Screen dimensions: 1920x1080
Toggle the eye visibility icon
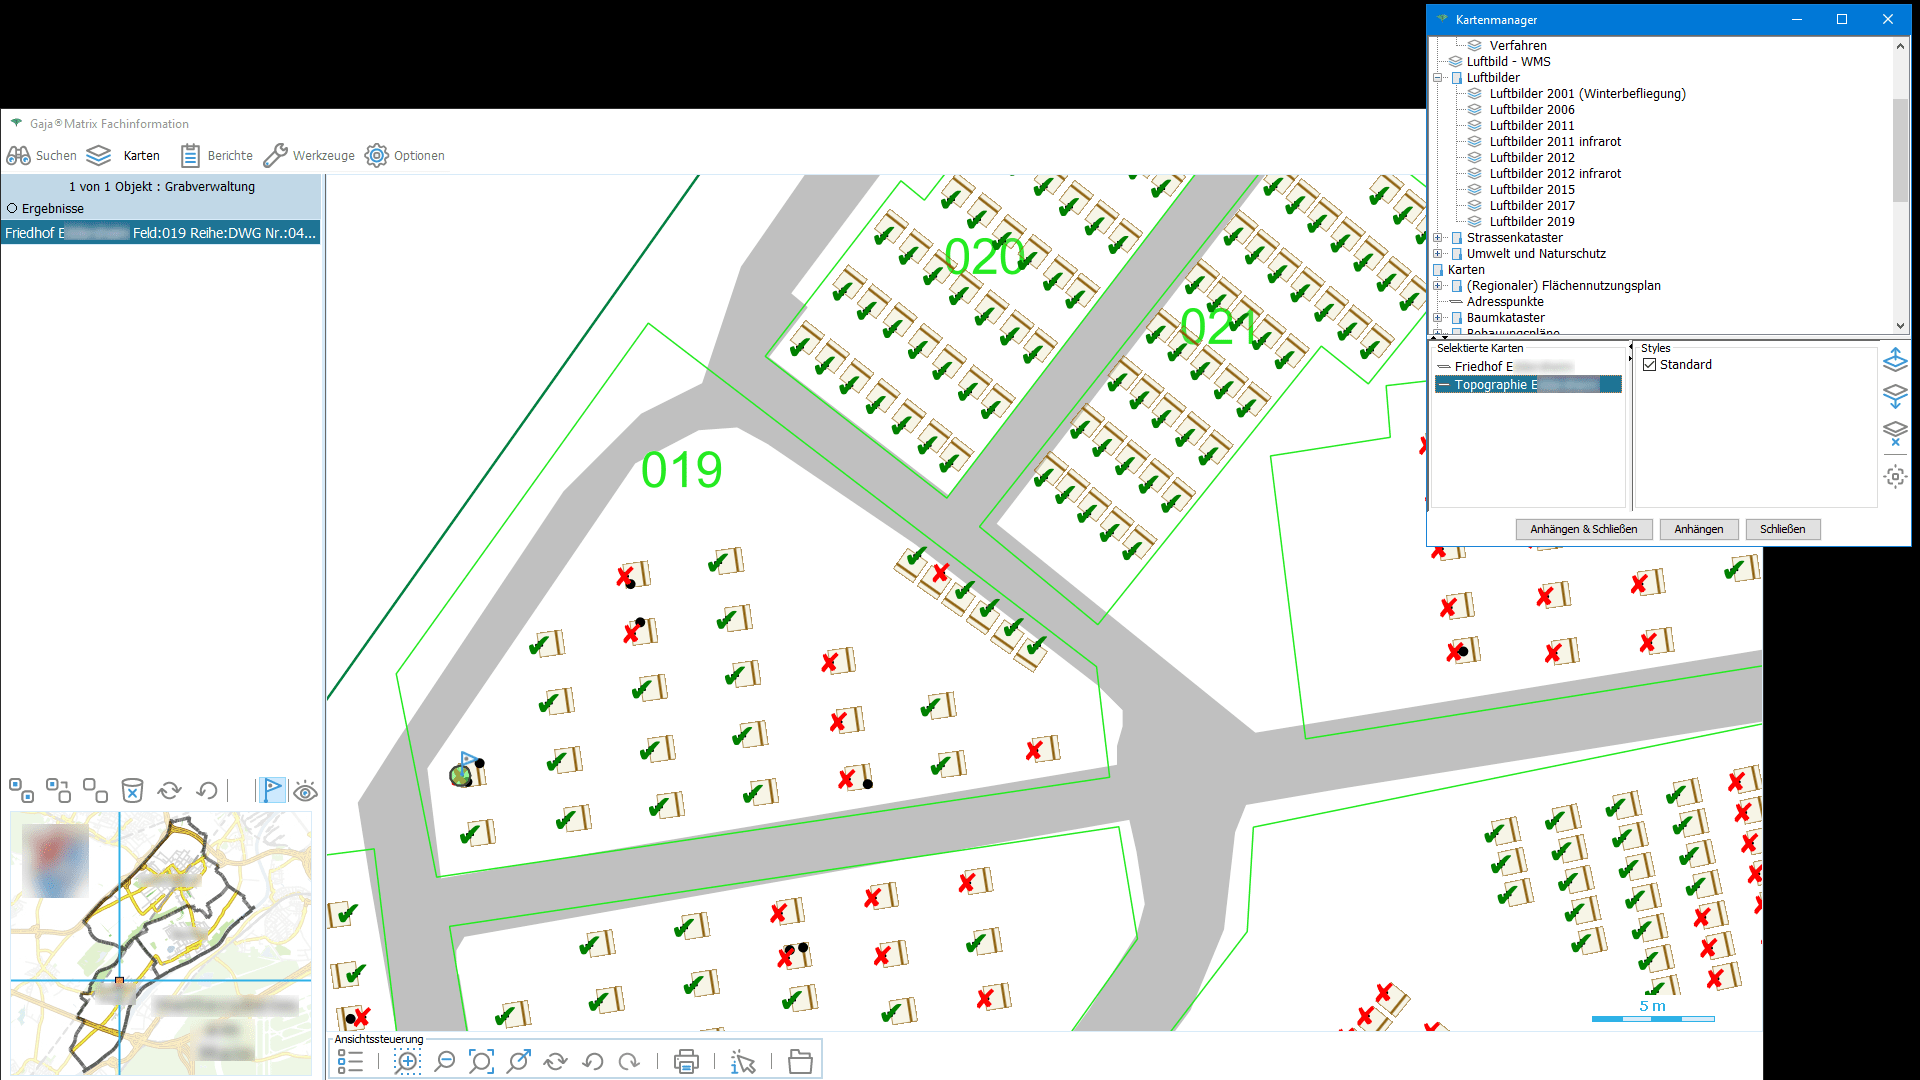[x=306, y=792]
